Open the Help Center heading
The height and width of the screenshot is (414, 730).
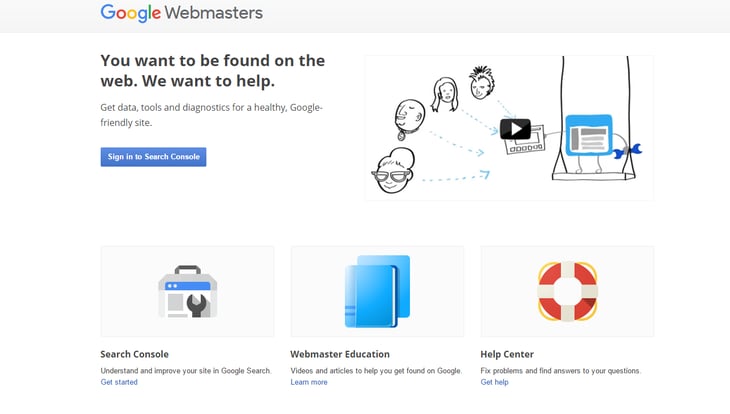[507, 354]
